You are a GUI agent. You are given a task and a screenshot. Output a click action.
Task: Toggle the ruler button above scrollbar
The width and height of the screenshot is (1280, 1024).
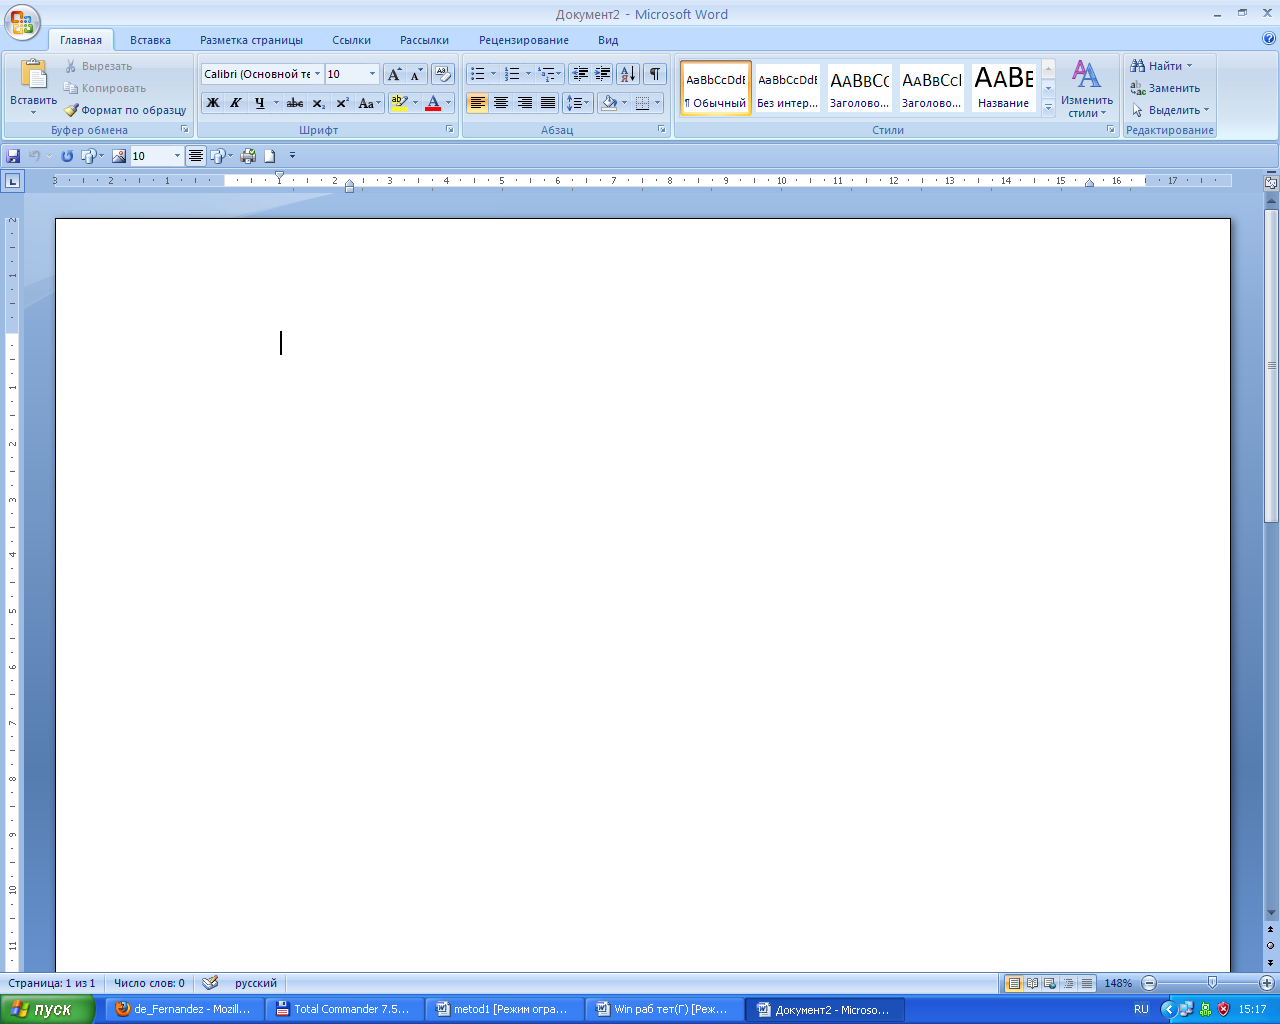[x=1271, y=183]
